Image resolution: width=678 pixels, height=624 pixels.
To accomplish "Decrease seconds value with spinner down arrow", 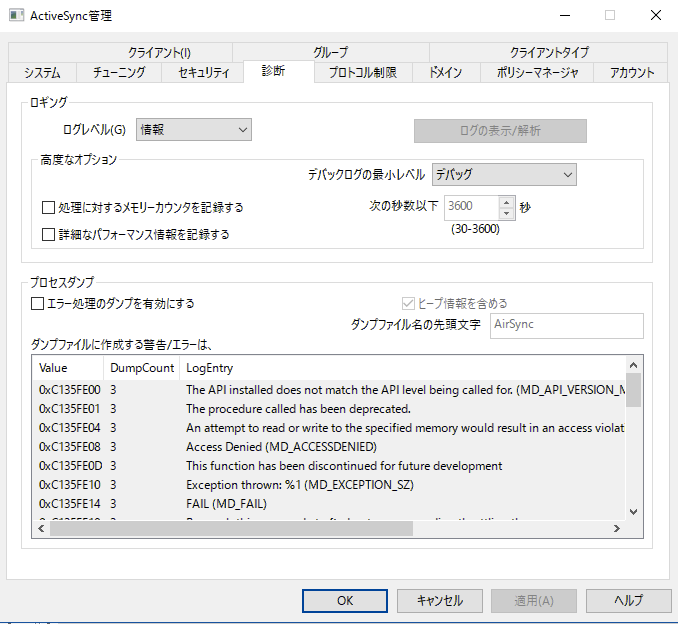I will pyautogui.click(x=506, y=212).
